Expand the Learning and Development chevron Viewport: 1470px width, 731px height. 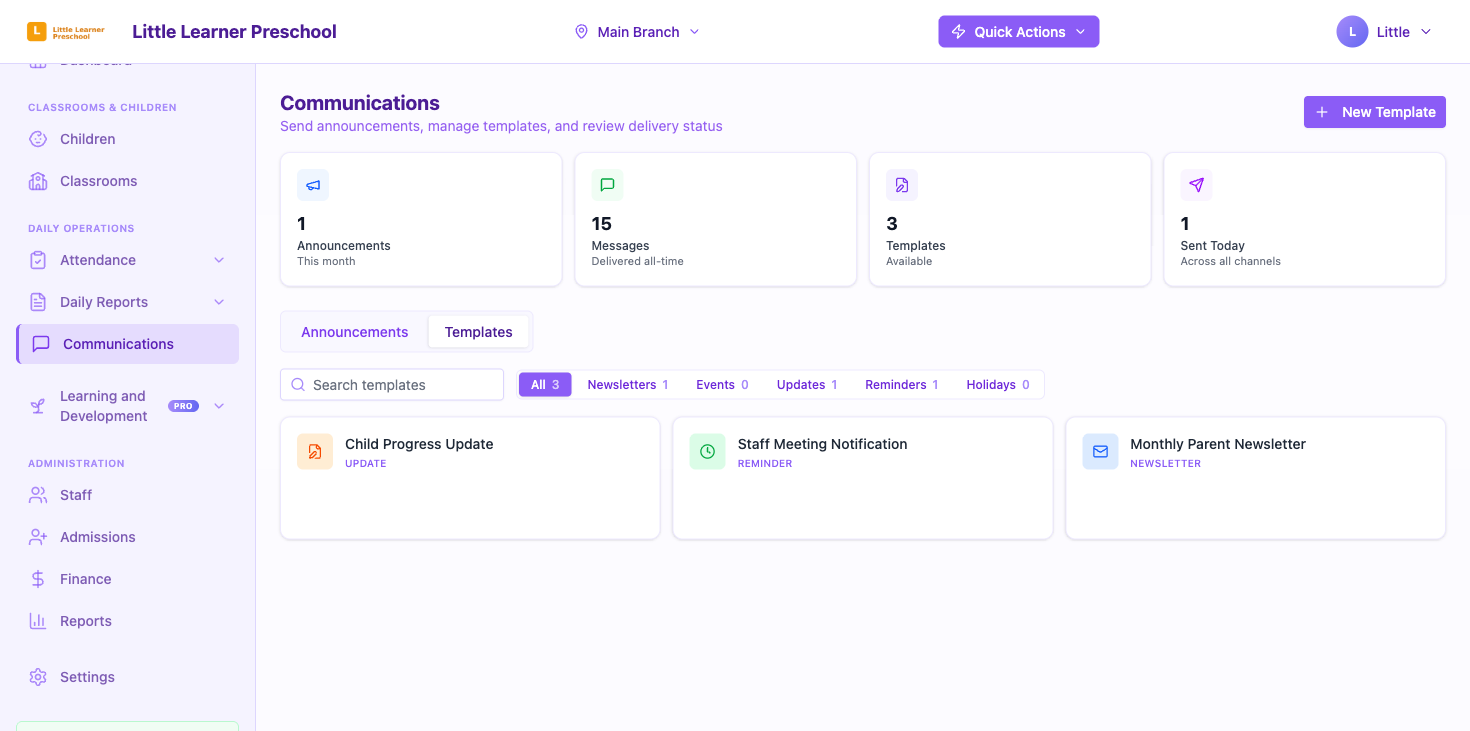[219, 406]
